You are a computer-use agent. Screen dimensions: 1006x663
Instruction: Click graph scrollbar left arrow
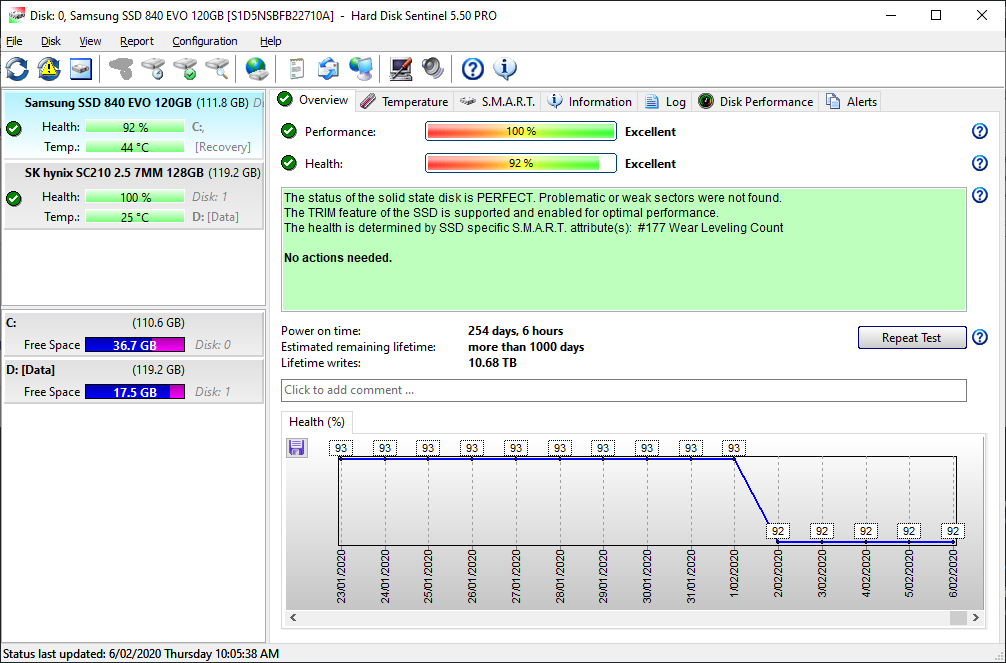click(293, 617)
